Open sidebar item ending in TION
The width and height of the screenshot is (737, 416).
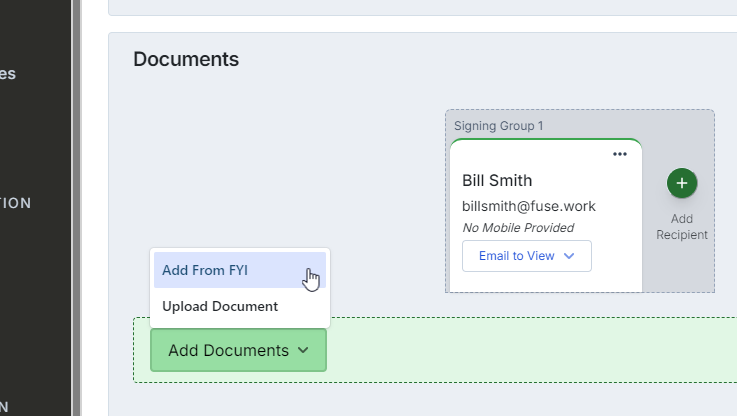[x=16, y=203]
